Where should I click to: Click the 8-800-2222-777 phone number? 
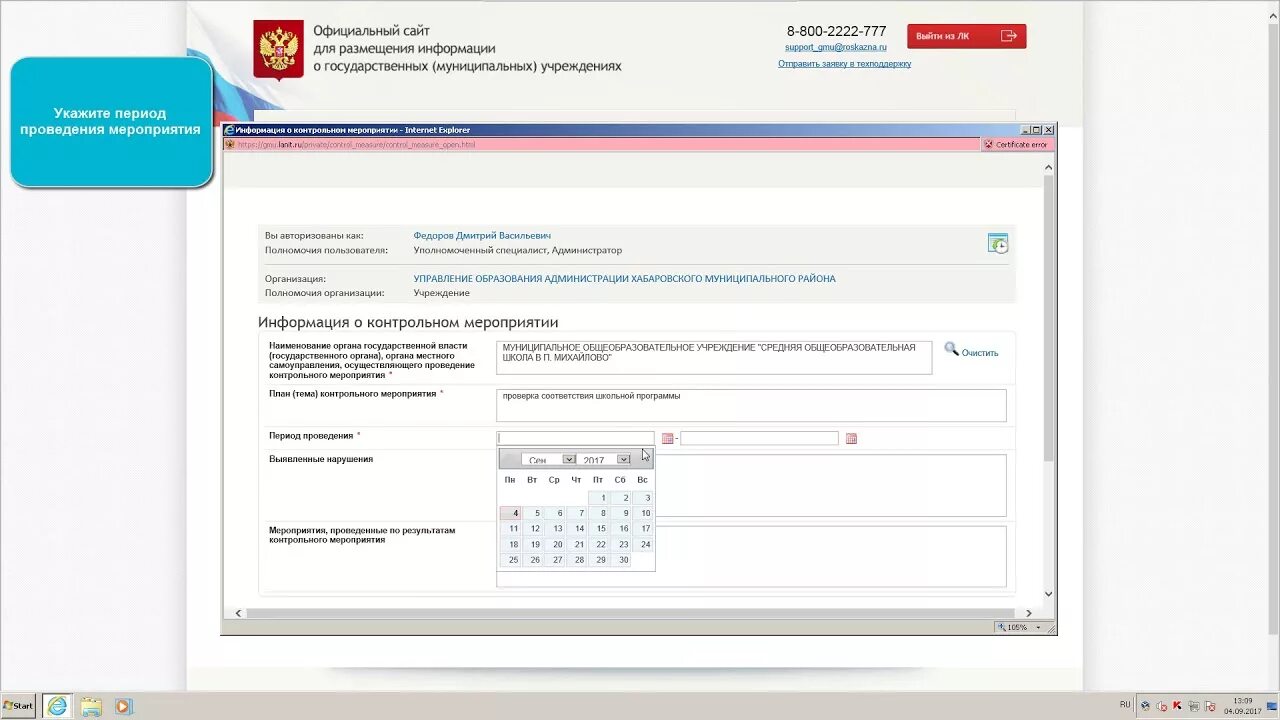tap(836, 31)
